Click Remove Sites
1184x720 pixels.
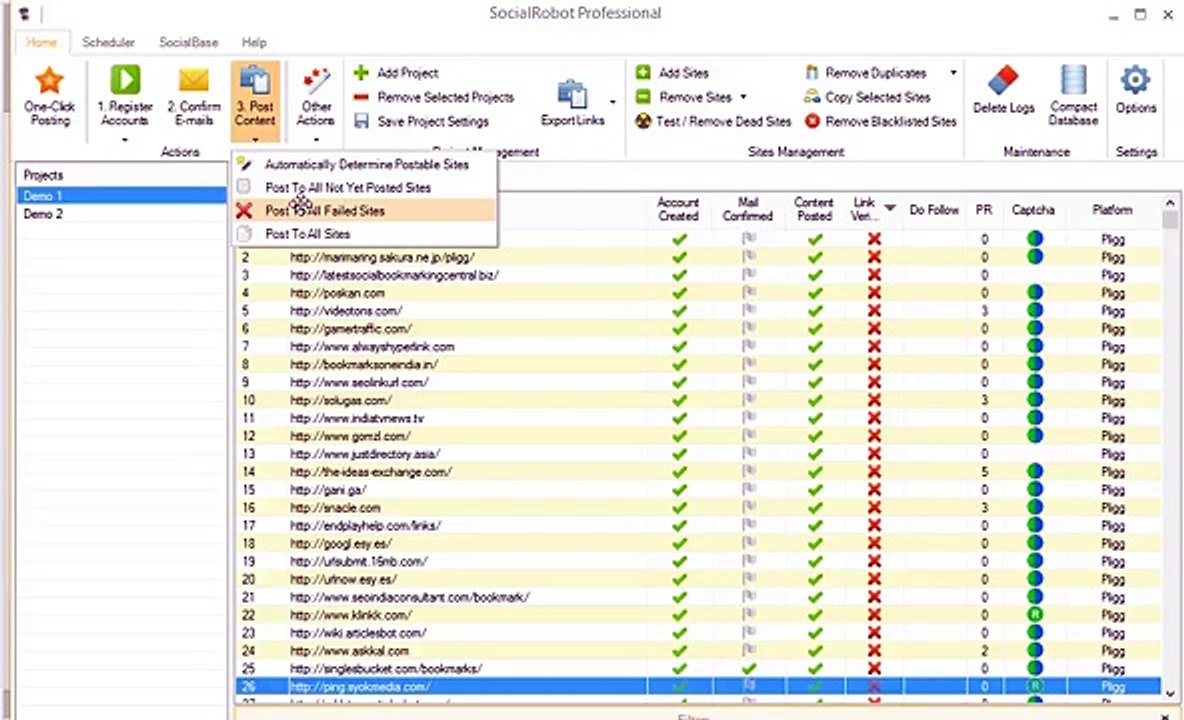683,97
